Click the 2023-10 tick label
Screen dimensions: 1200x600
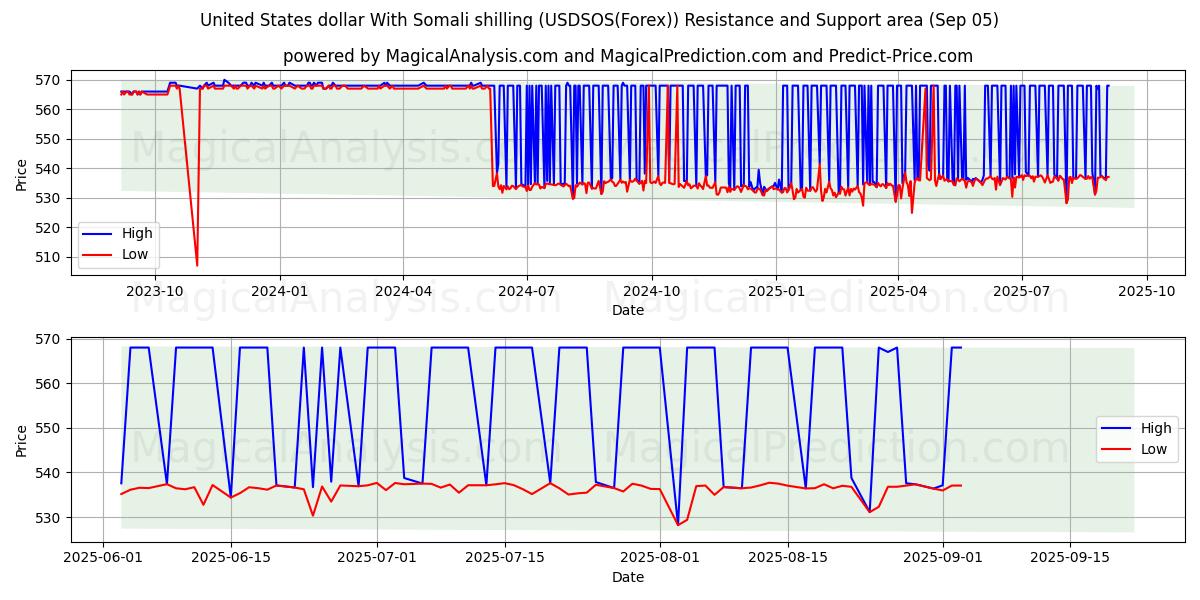click(x=156, y=290)
